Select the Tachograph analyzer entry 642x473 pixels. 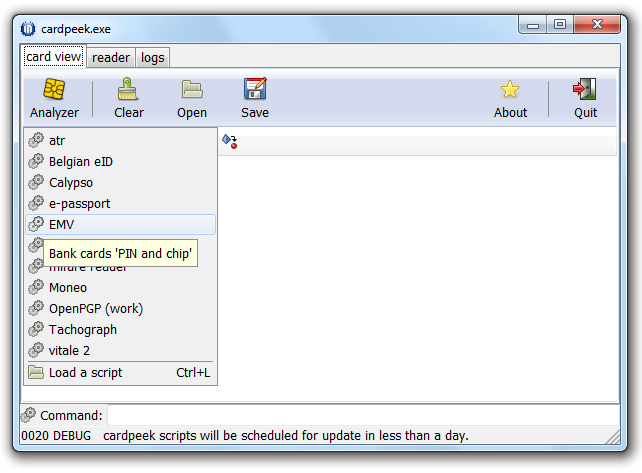click(x=82, y=330)
